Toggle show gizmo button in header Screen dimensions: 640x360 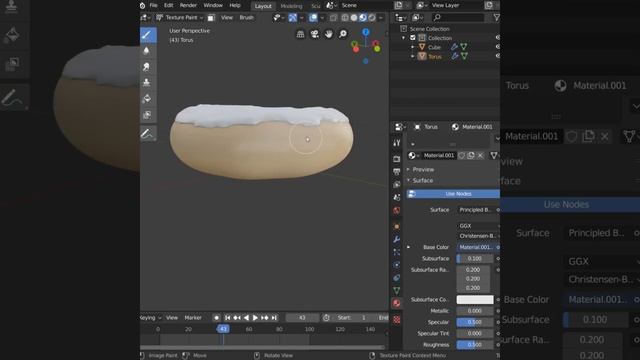(293, 18)
